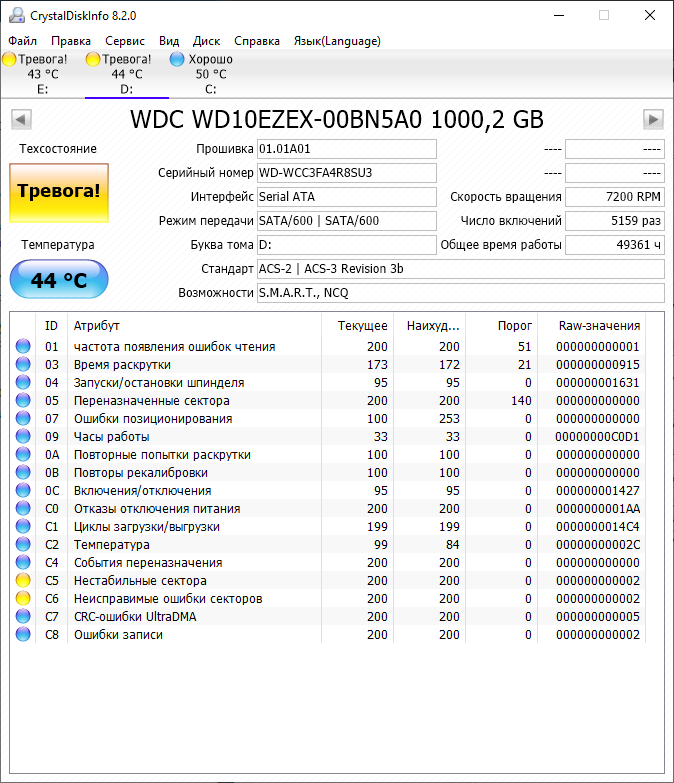Click current value 173 for Время раскрутки
Image resolution: width=674 pixels, height=783 pixels.
coord(377,365)
